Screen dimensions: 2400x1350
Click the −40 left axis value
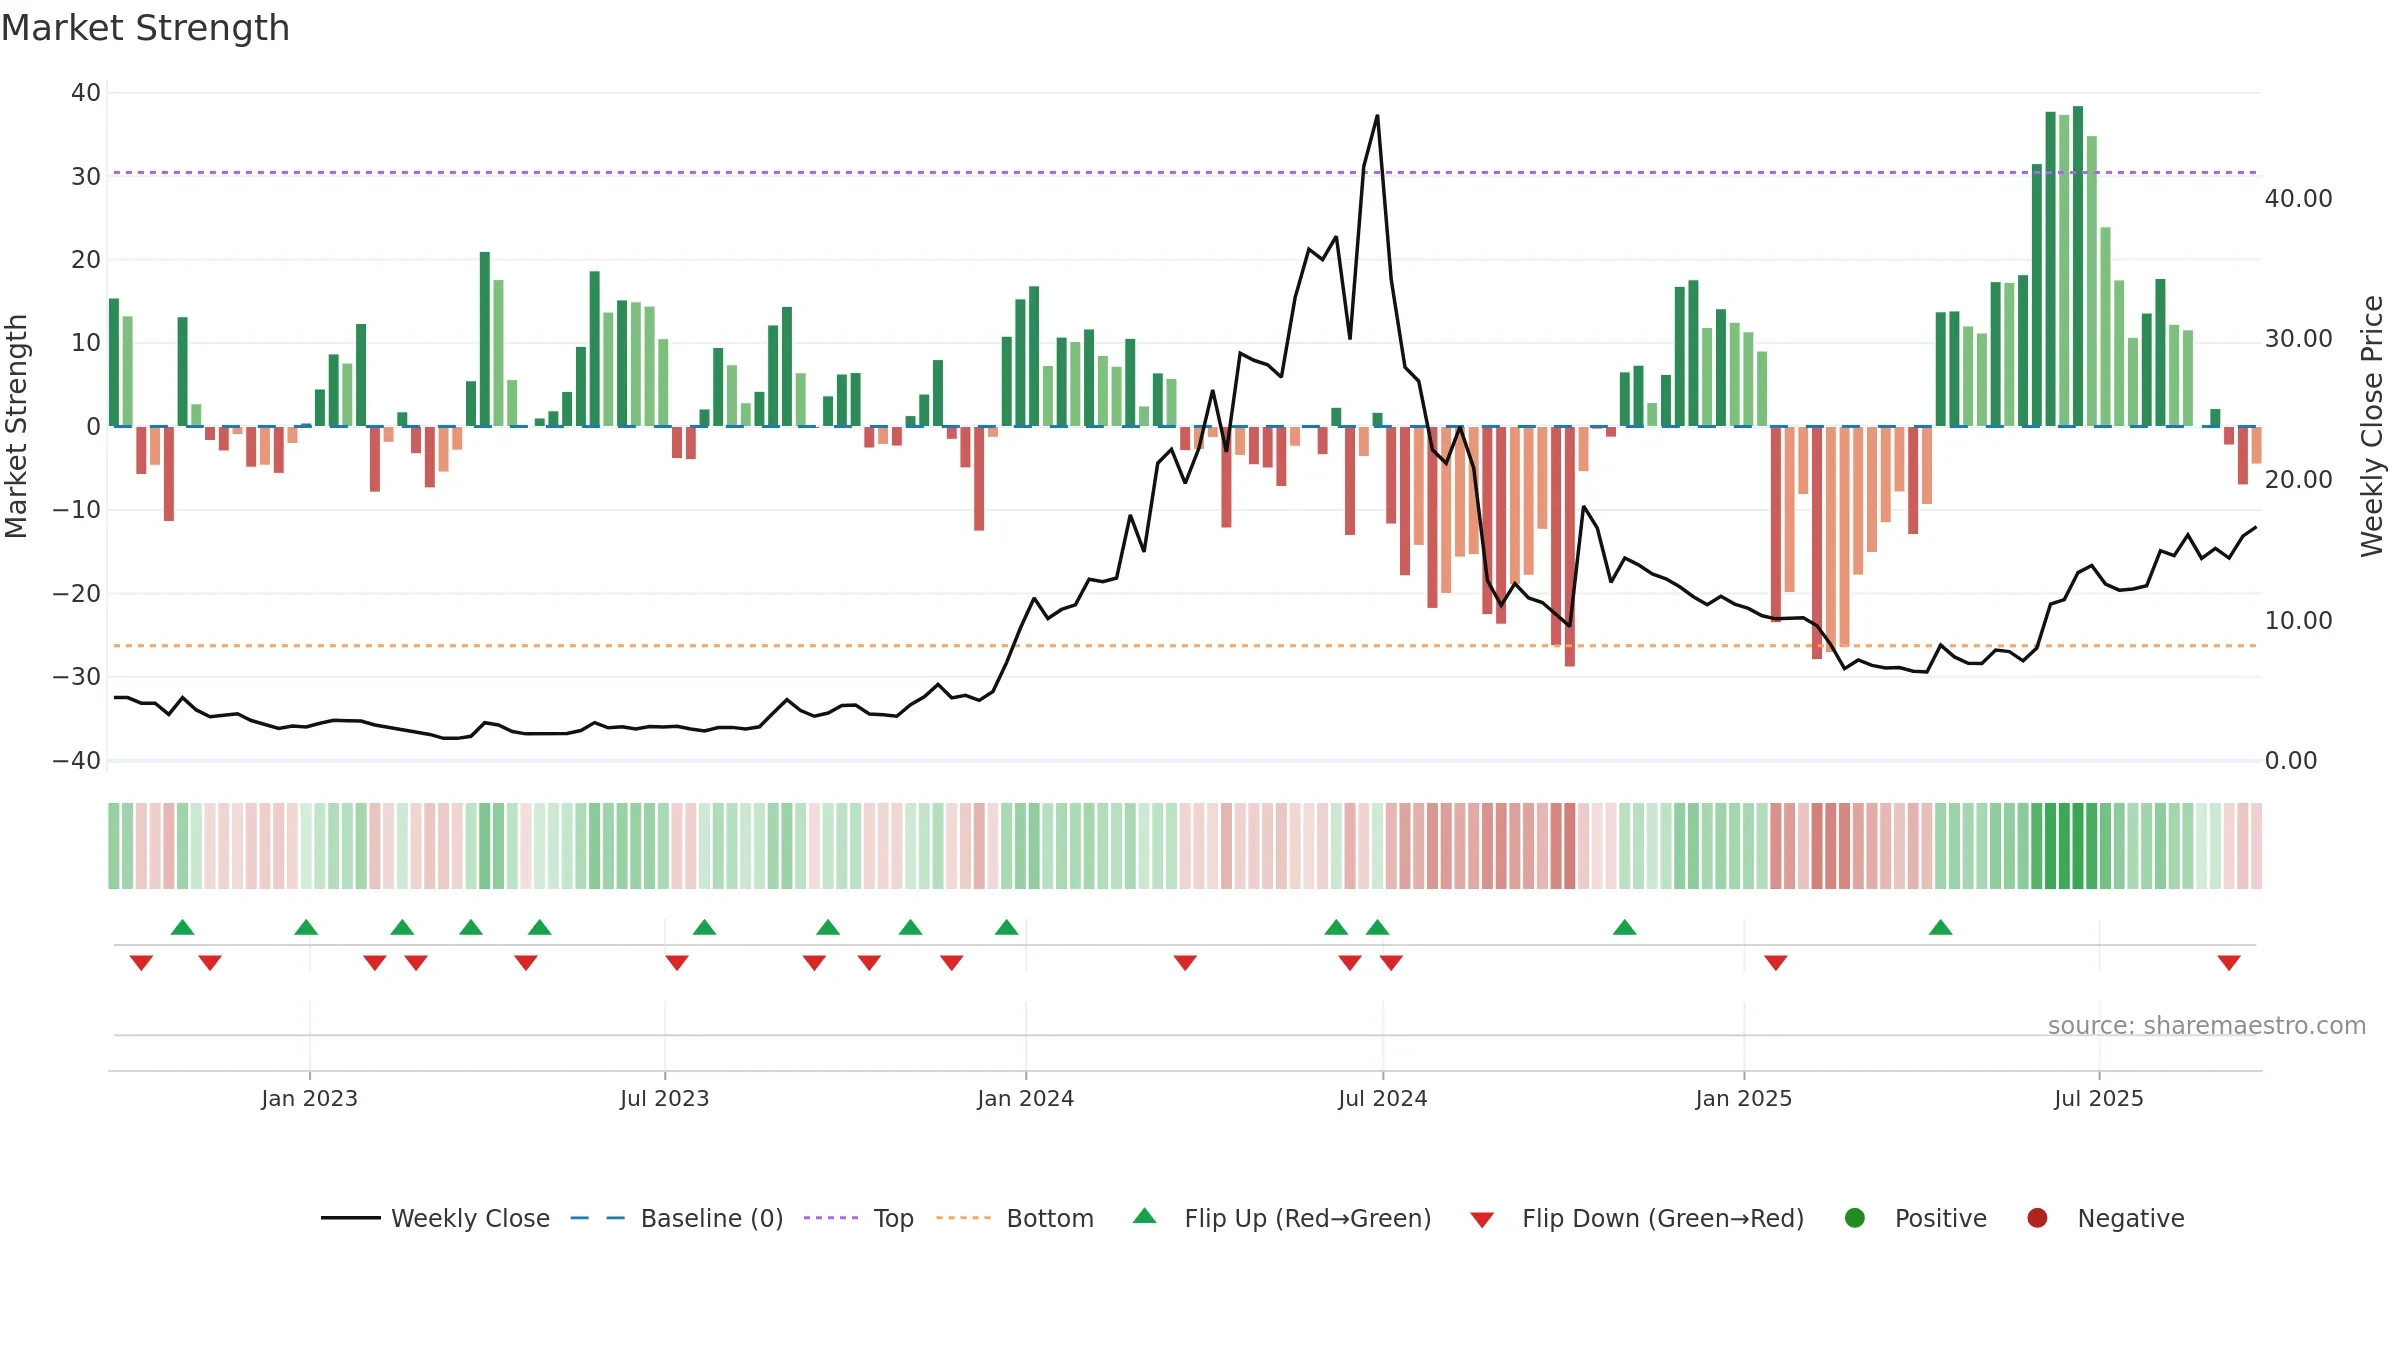(77, 761)
